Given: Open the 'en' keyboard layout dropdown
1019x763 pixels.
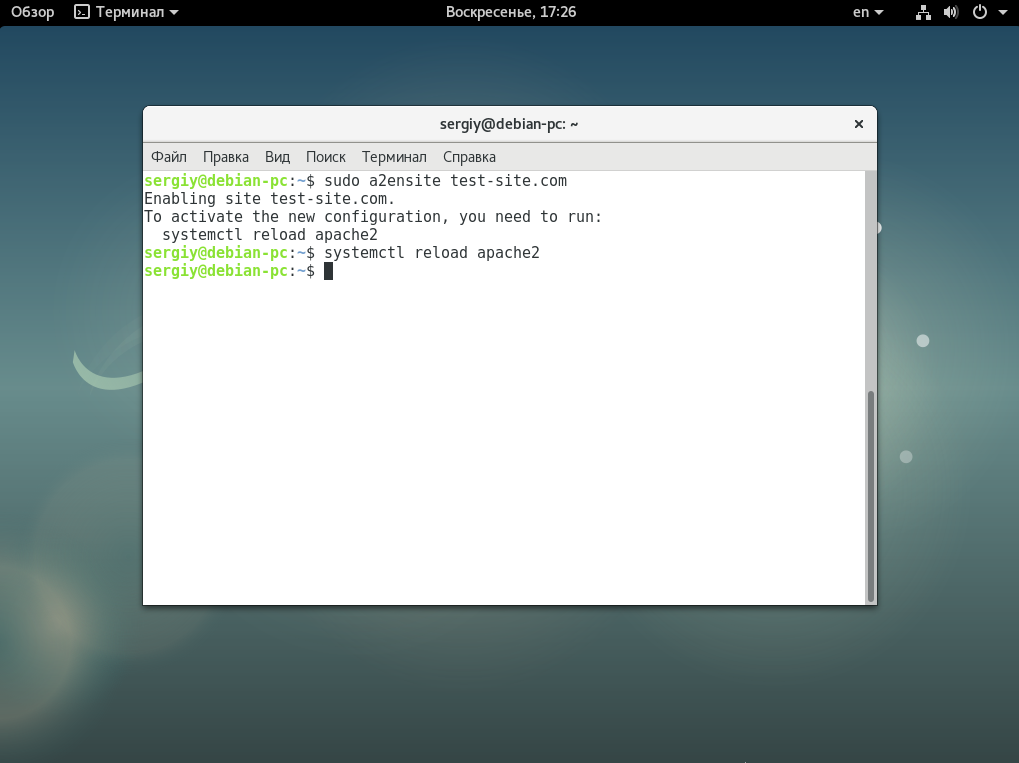Looking at the screenshot, I should click(867, 13).
